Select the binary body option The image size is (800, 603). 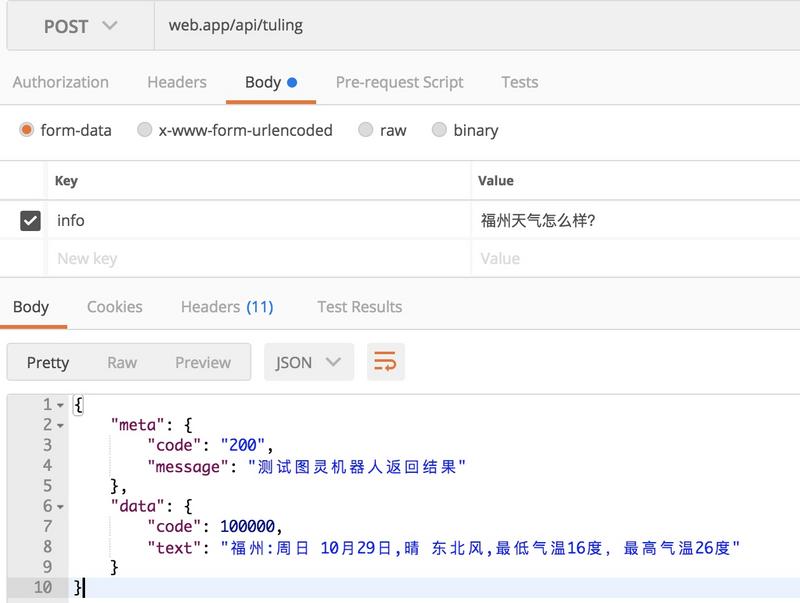[x=439, y=130]
